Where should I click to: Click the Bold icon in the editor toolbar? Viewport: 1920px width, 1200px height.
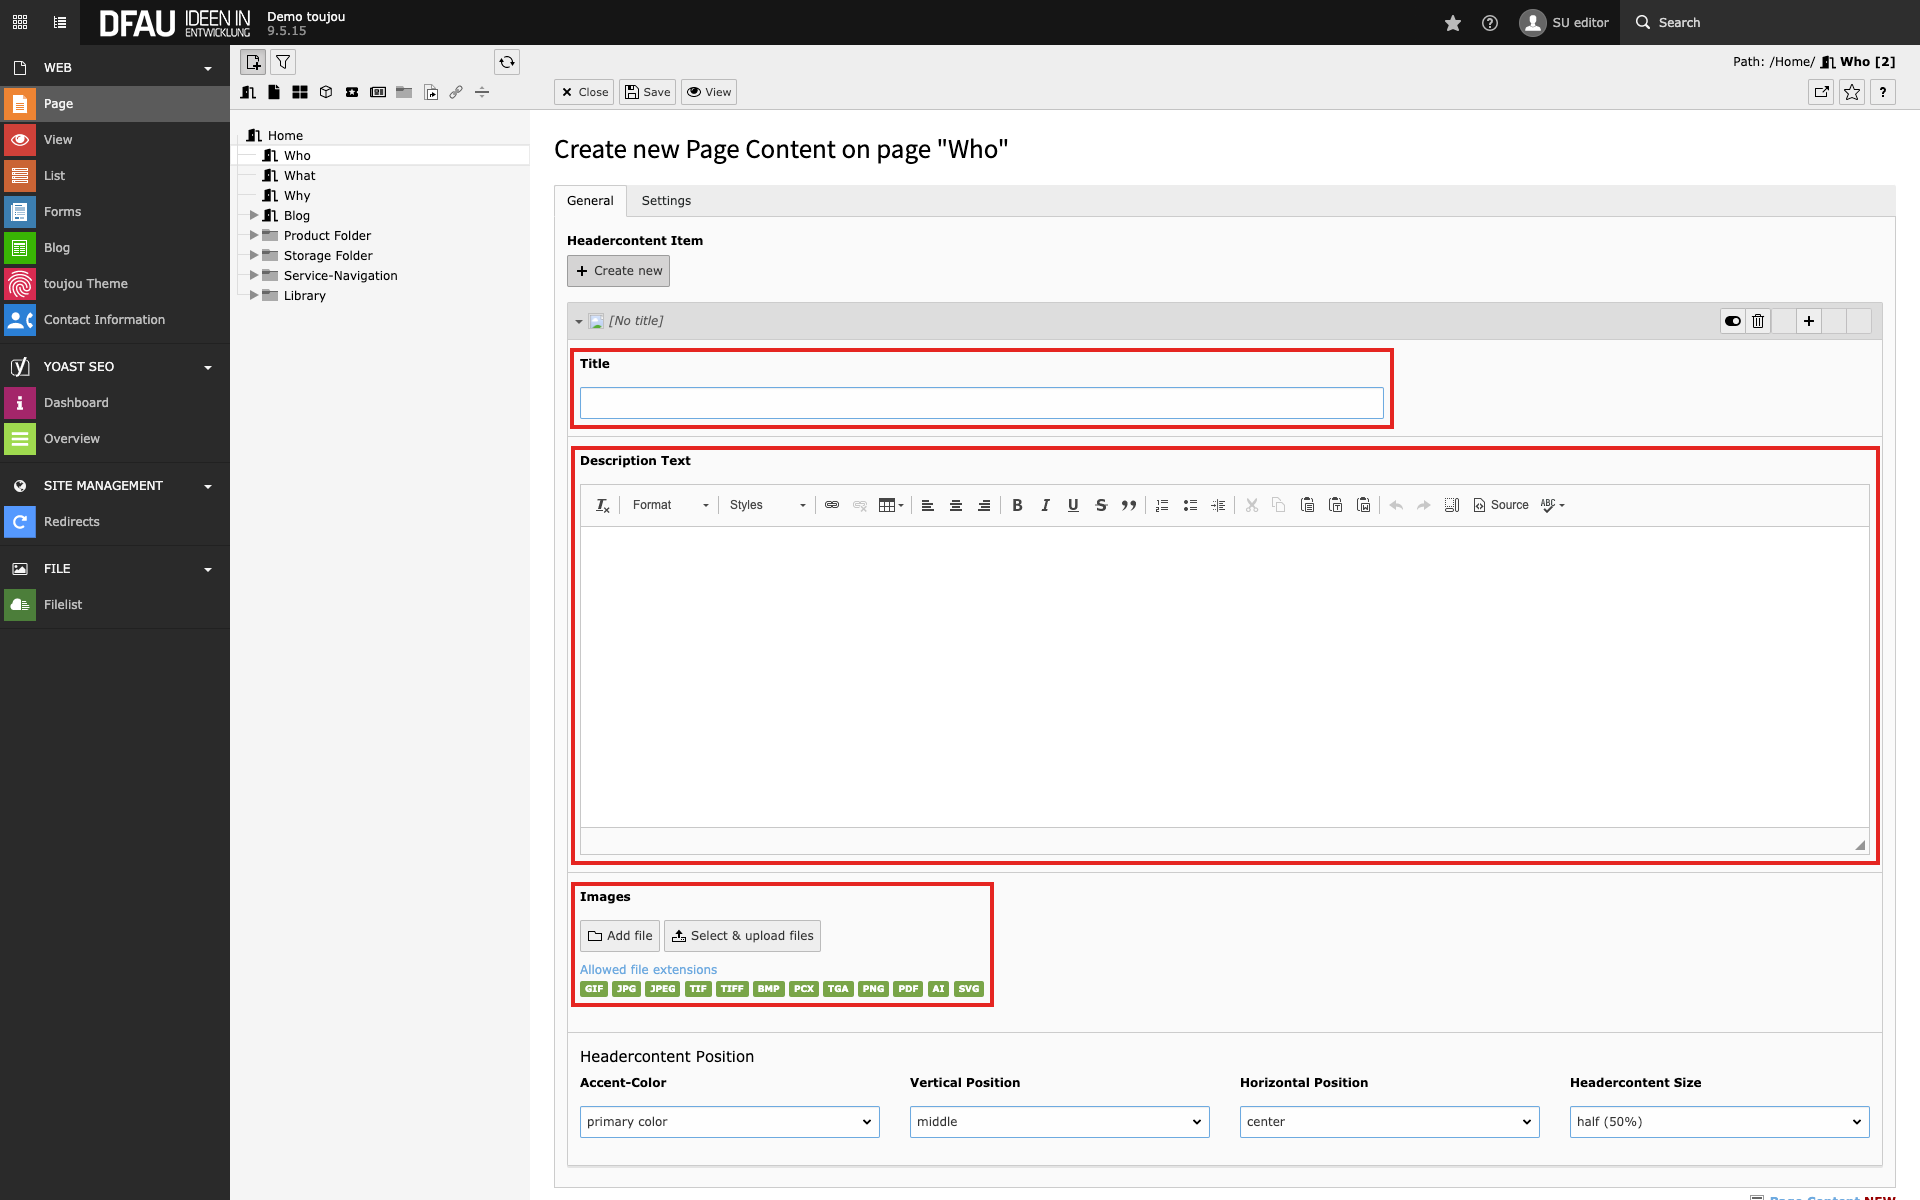tap(1017, 505)
